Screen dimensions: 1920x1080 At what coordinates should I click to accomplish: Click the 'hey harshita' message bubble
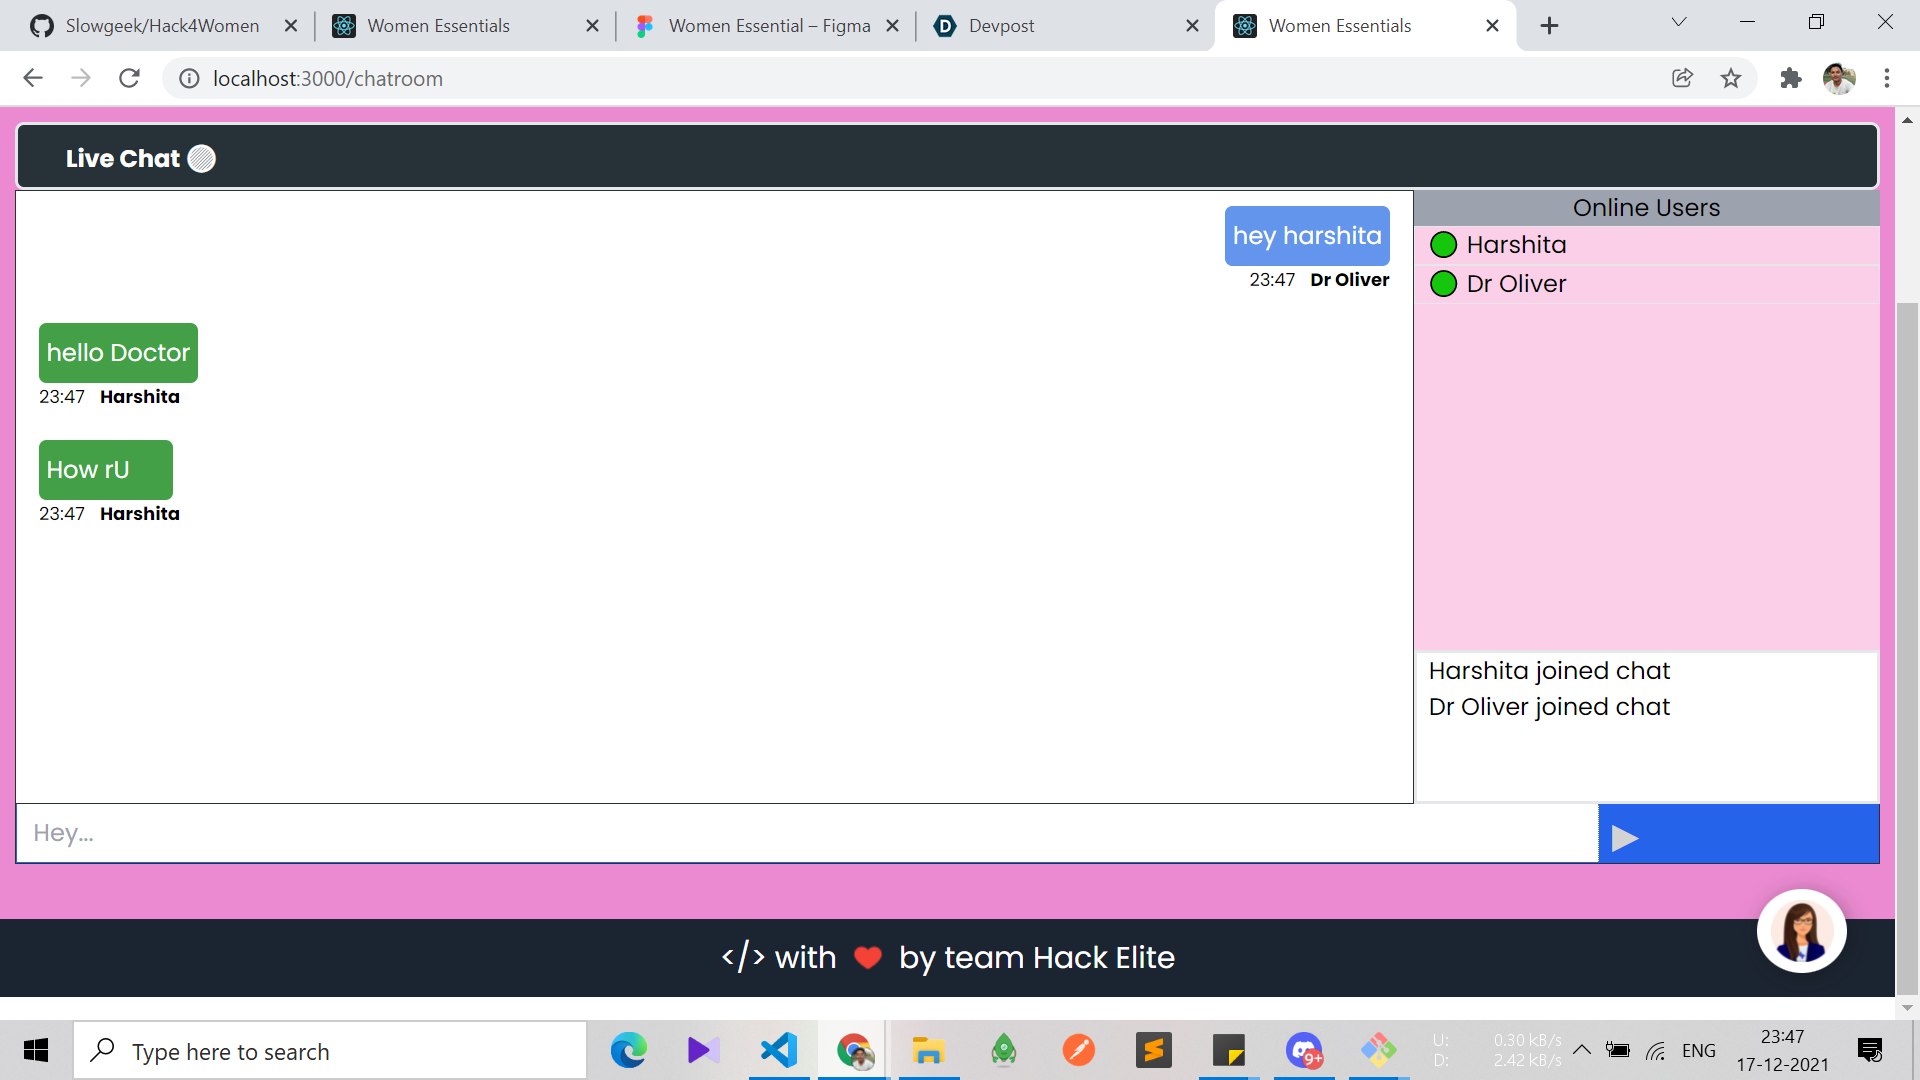tap(1306, 236)
